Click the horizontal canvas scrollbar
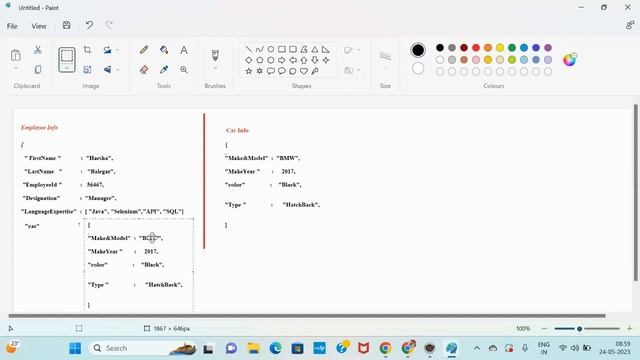Image resolution: width=640 pixels, height=360 pixels. coord(307,316)
